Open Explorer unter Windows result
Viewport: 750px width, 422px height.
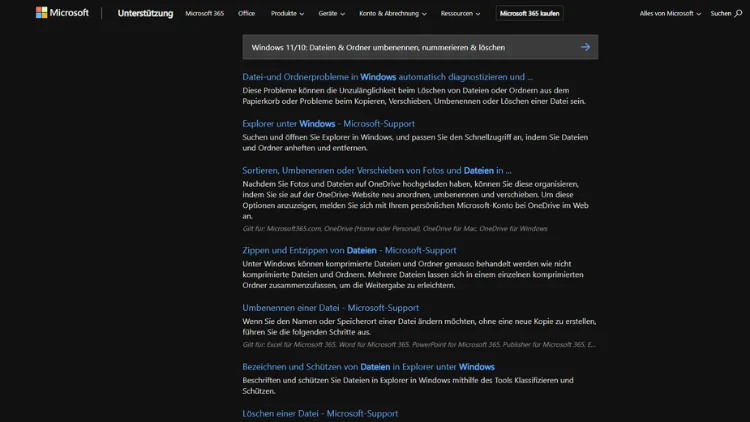tap(328, 123)
